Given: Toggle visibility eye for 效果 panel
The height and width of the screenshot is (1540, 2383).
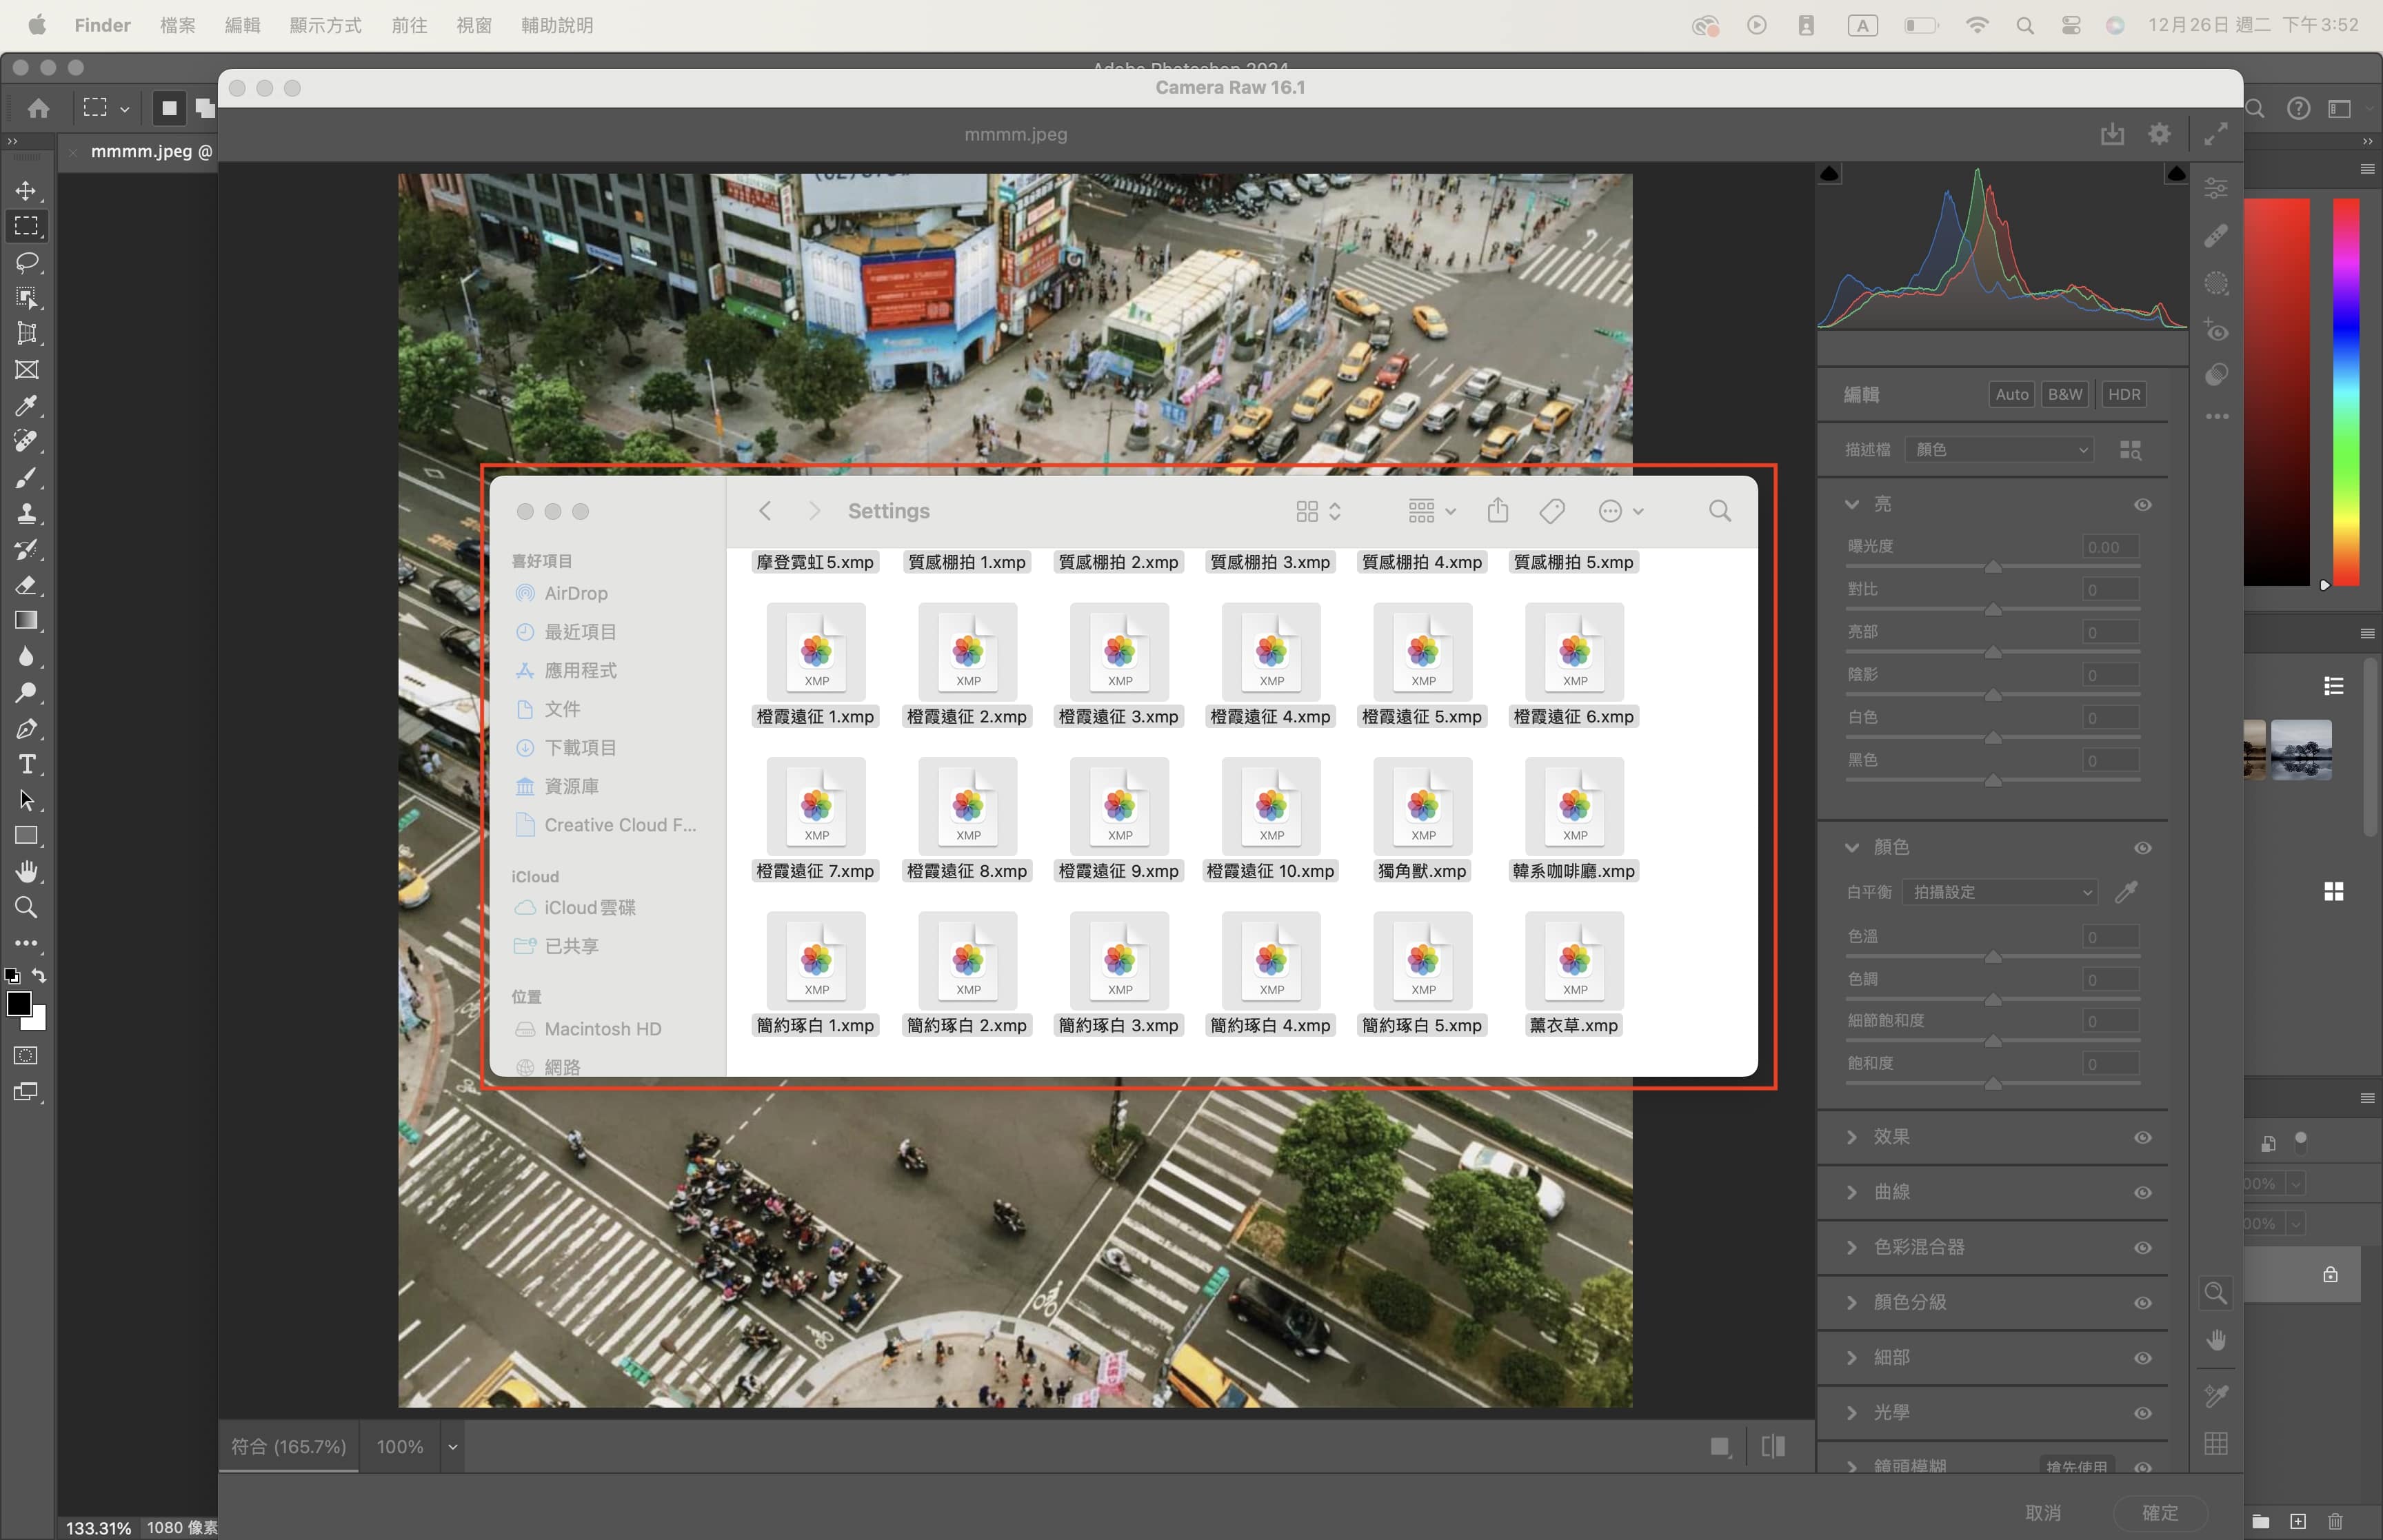Looking at the screenshot, I should point(2142,1137).
